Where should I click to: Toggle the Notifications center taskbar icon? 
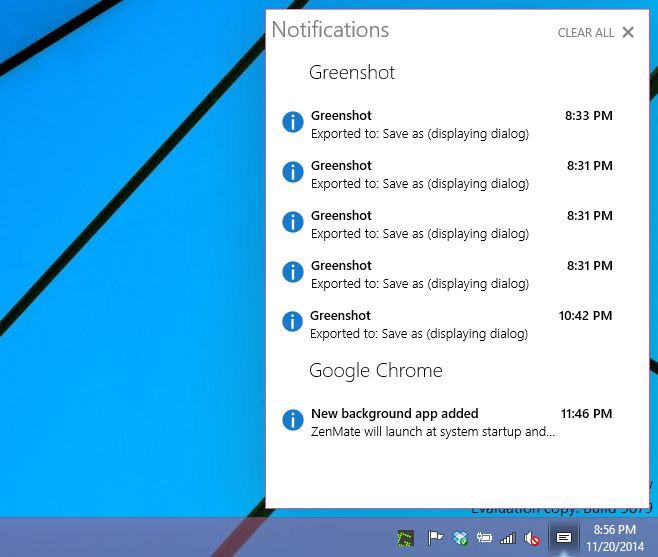pyautogui.click(x=564, y=538)
